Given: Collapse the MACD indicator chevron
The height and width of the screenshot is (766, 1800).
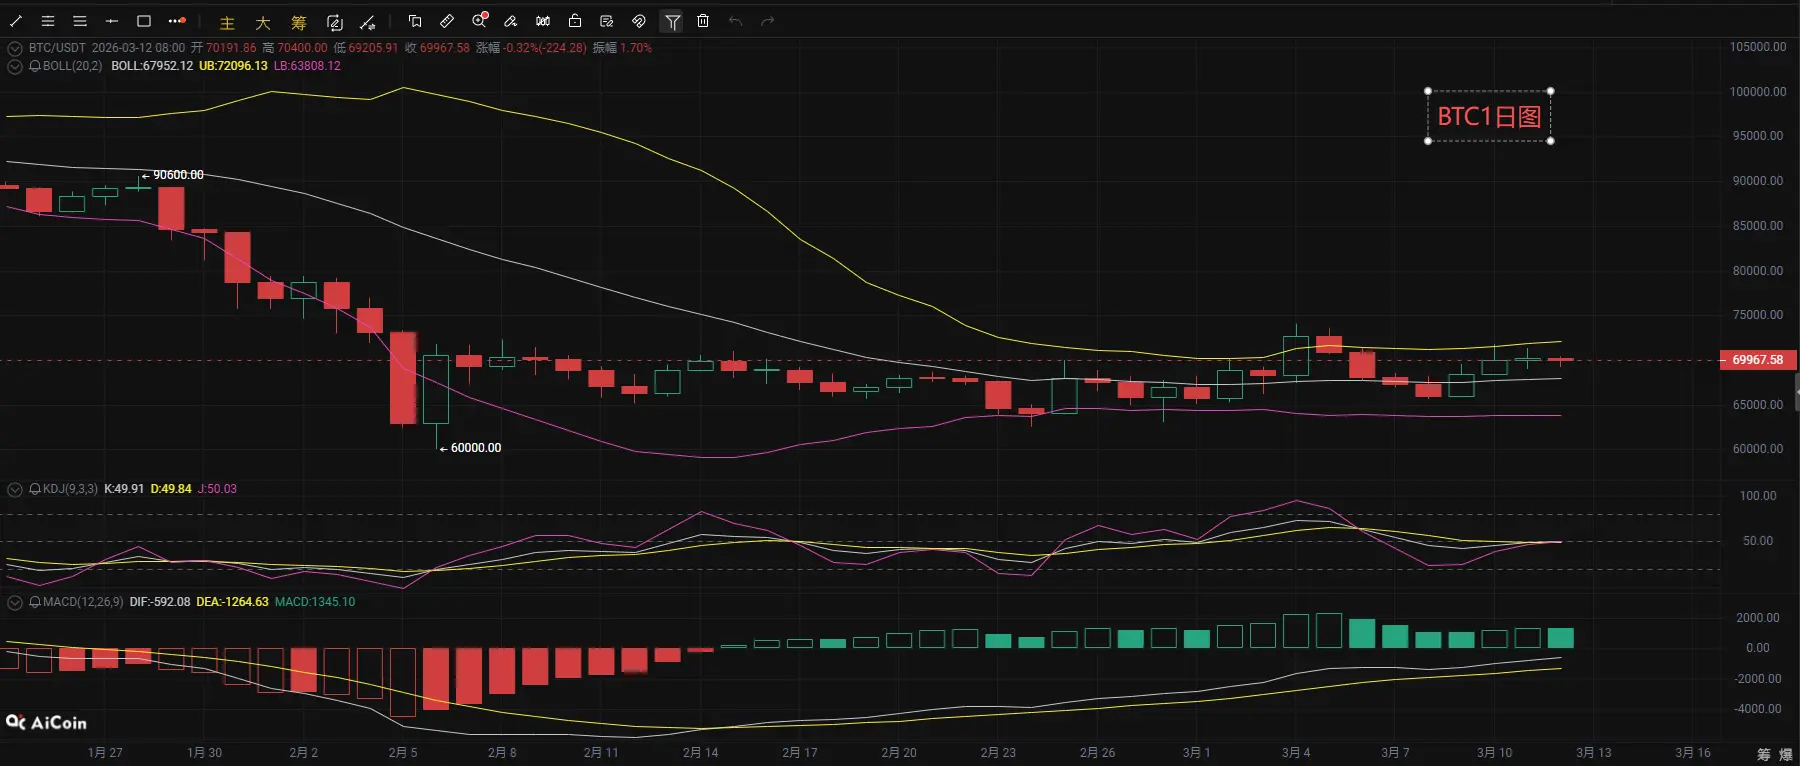Looking at the screenshot, I should coord(15,602).
